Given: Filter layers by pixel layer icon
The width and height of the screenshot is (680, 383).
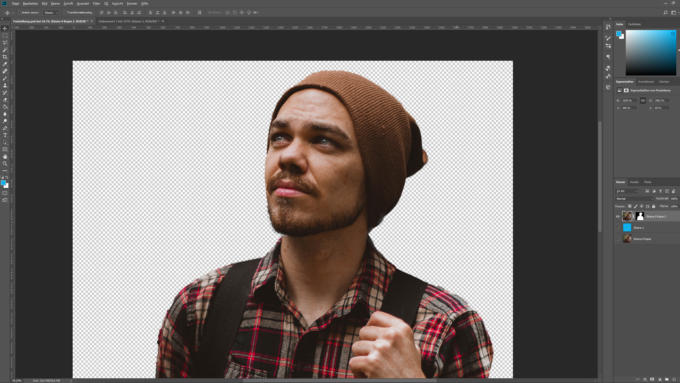Looking at the screenshot, I should [x=647, y=191].
